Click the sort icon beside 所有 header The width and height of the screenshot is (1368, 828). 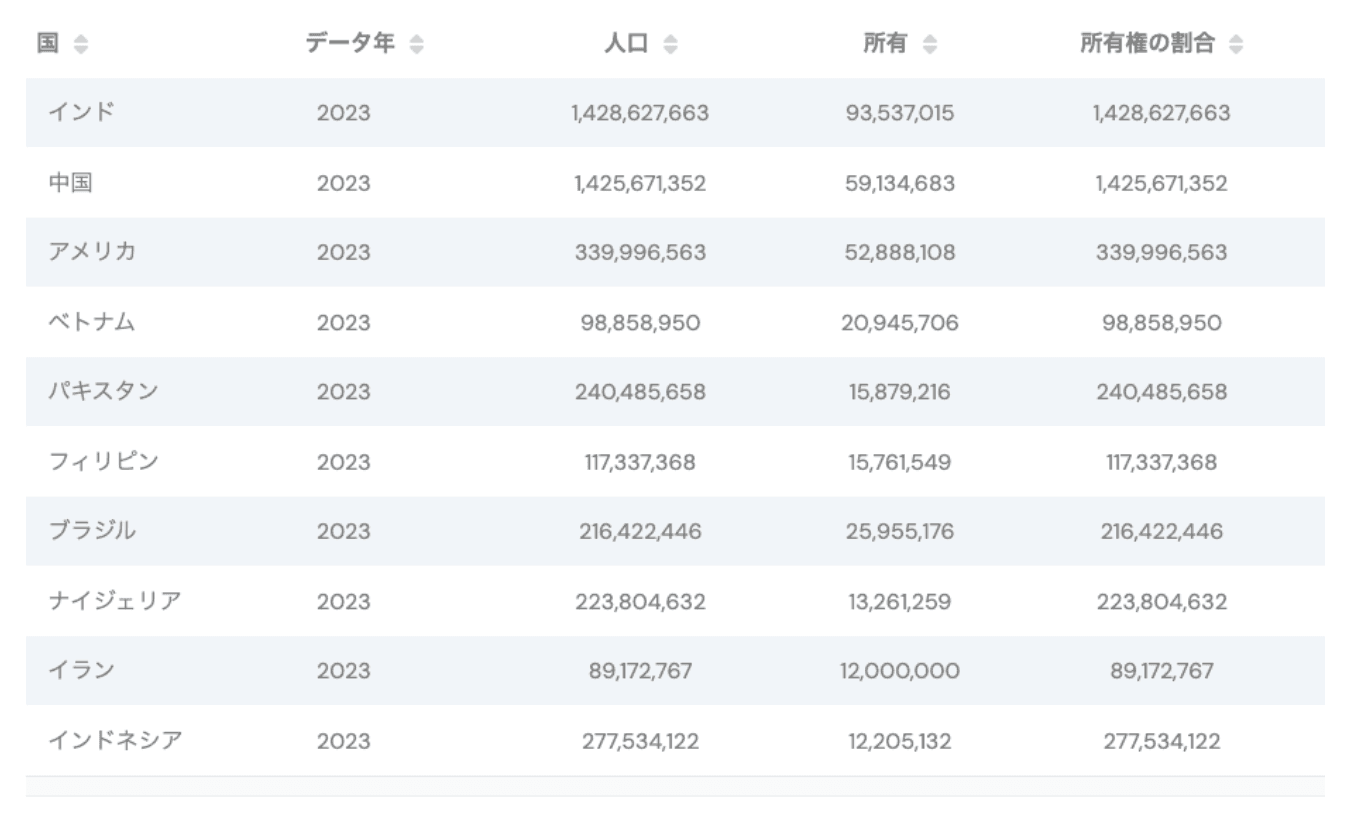click(930, 45)
